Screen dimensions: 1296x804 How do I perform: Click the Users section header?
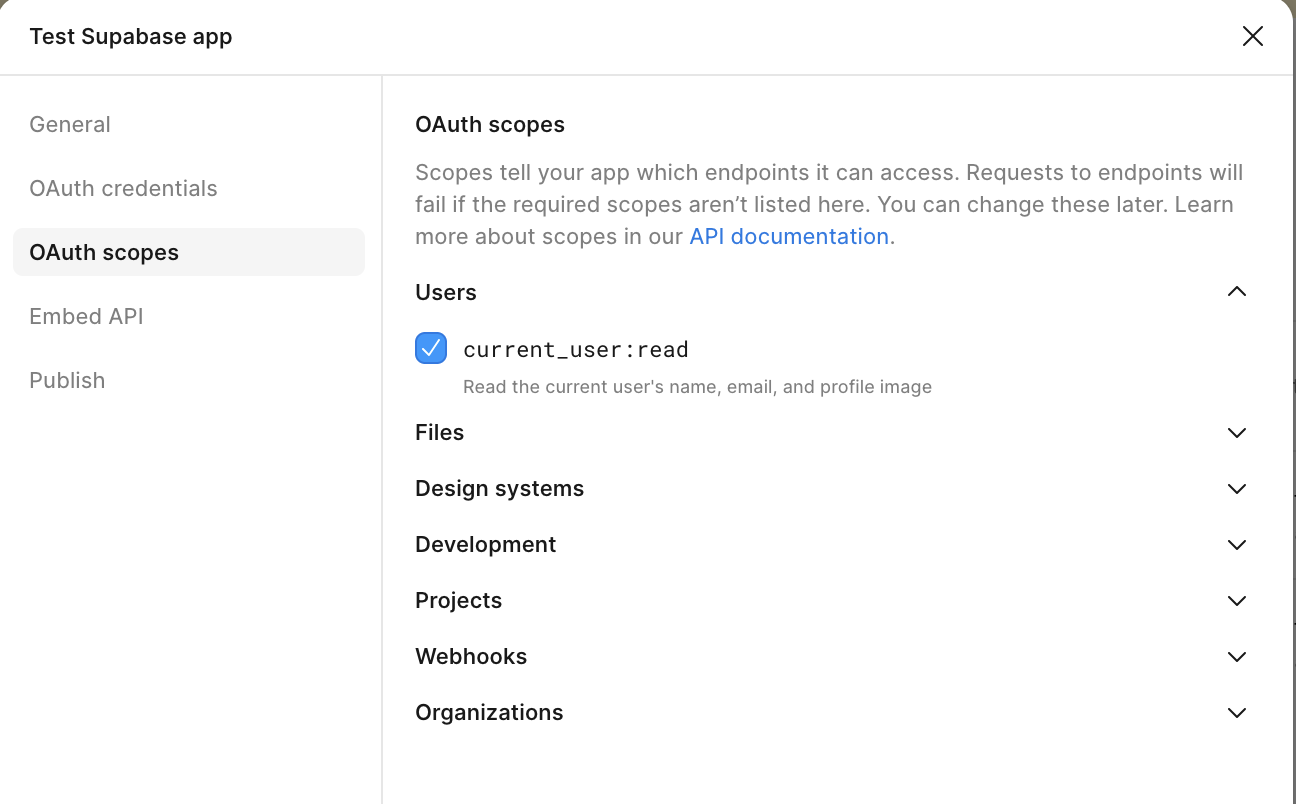(445, 292)
